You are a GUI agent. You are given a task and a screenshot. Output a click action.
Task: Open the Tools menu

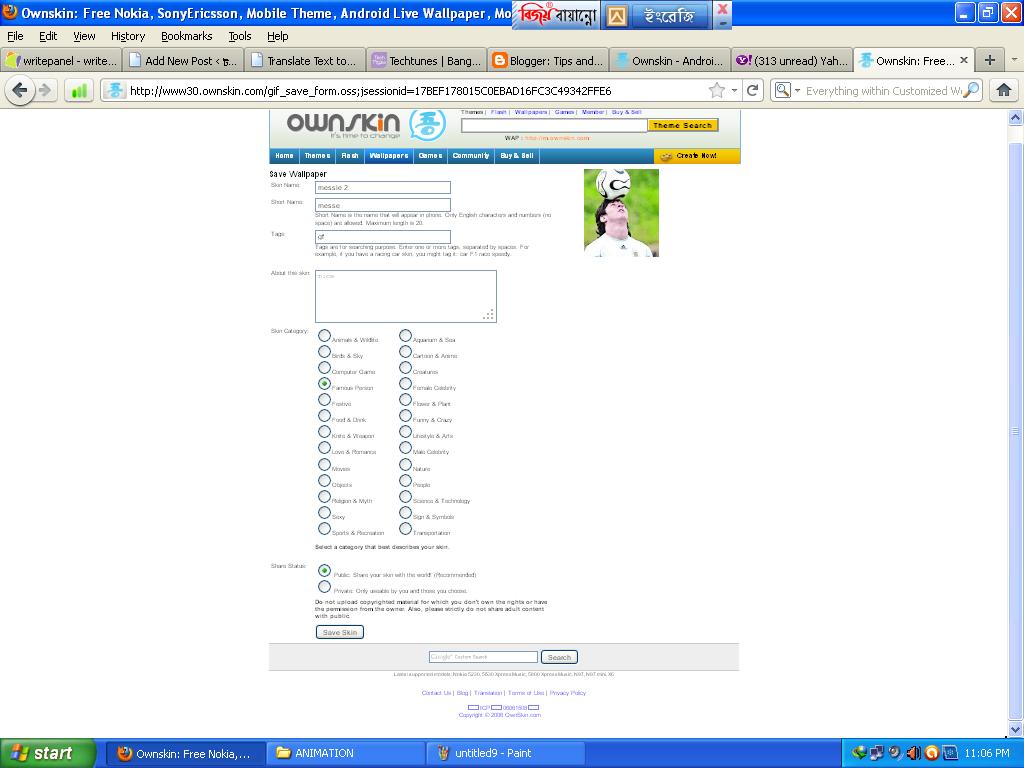coord(240,36)
